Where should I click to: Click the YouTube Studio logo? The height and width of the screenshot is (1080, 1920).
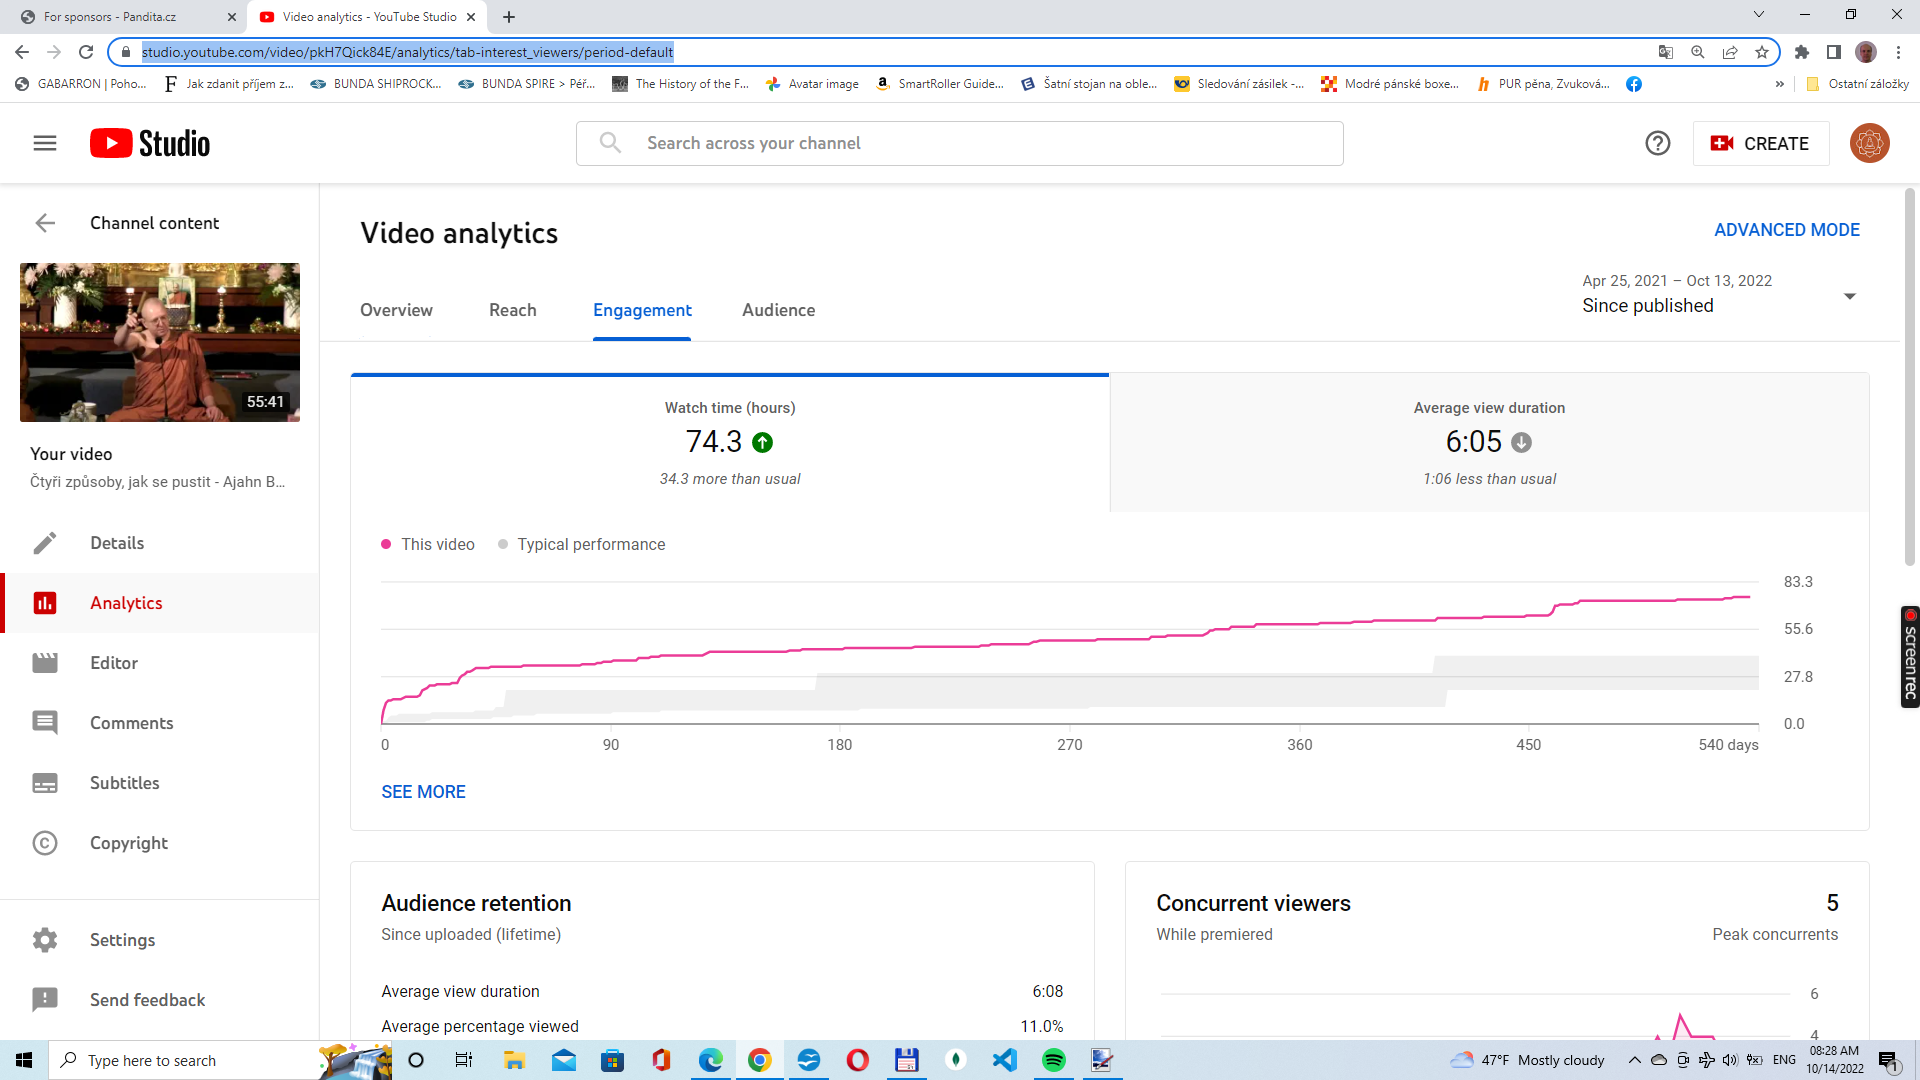[x=150, y=143]
